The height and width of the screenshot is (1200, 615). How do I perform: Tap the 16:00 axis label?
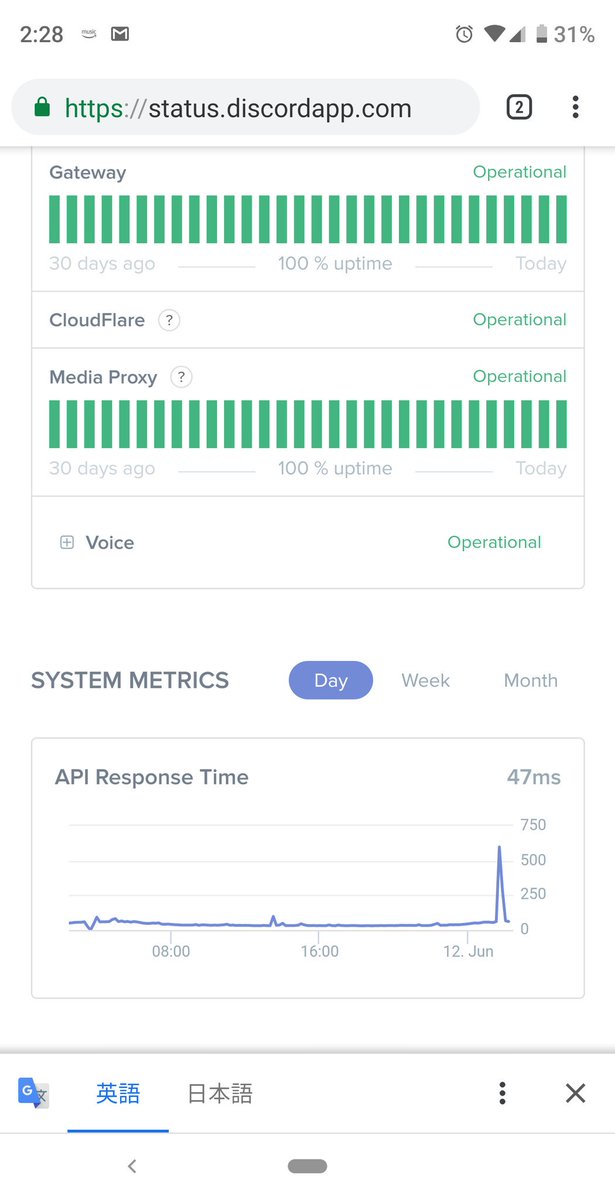tap(320, 951)
